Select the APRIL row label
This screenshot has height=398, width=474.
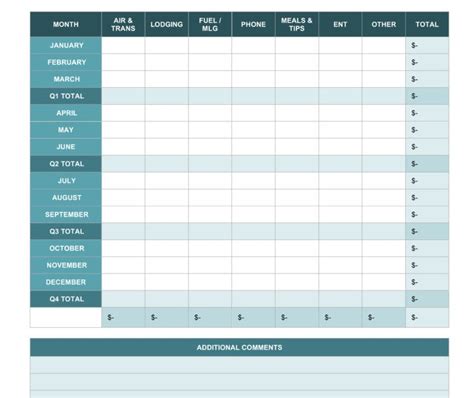[66, 113]
